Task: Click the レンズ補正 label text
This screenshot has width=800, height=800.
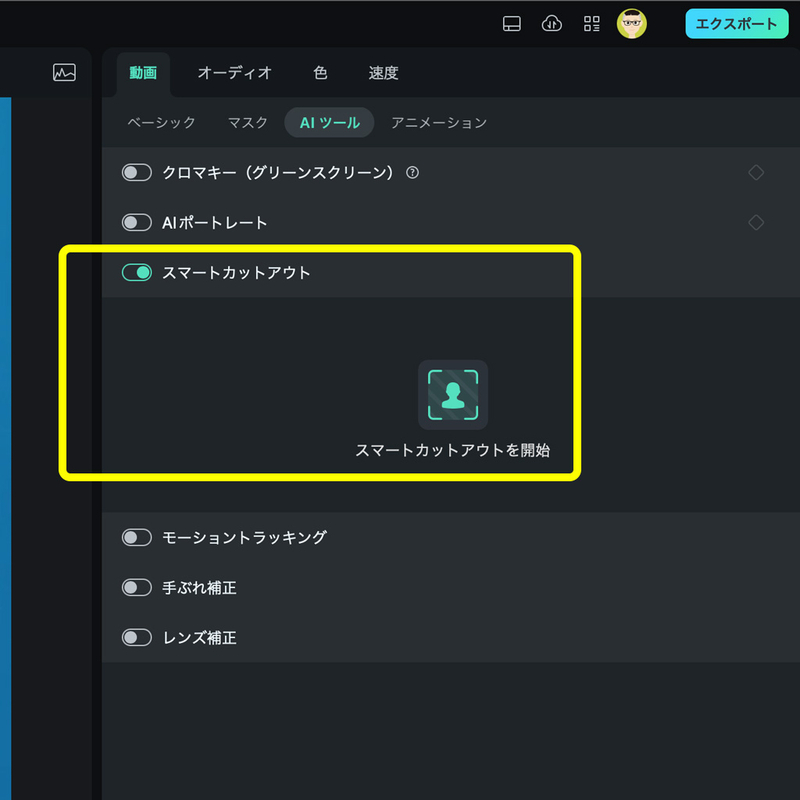Action: 199,638
